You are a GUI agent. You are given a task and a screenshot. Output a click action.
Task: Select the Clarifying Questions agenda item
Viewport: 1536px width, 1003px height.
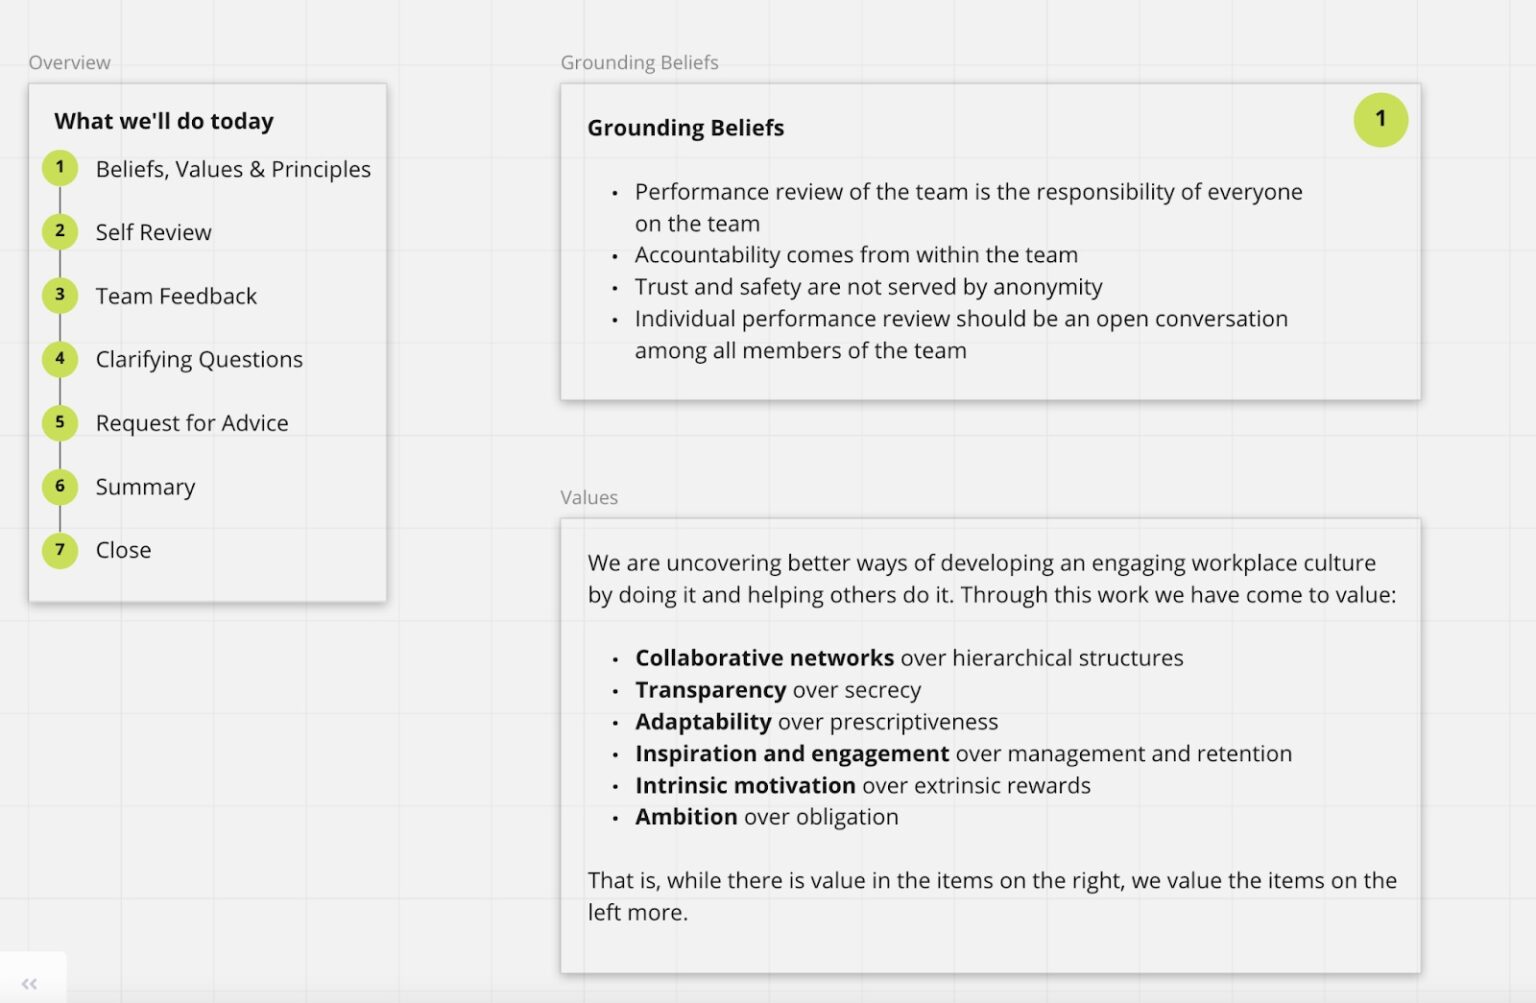click(199, 360)
